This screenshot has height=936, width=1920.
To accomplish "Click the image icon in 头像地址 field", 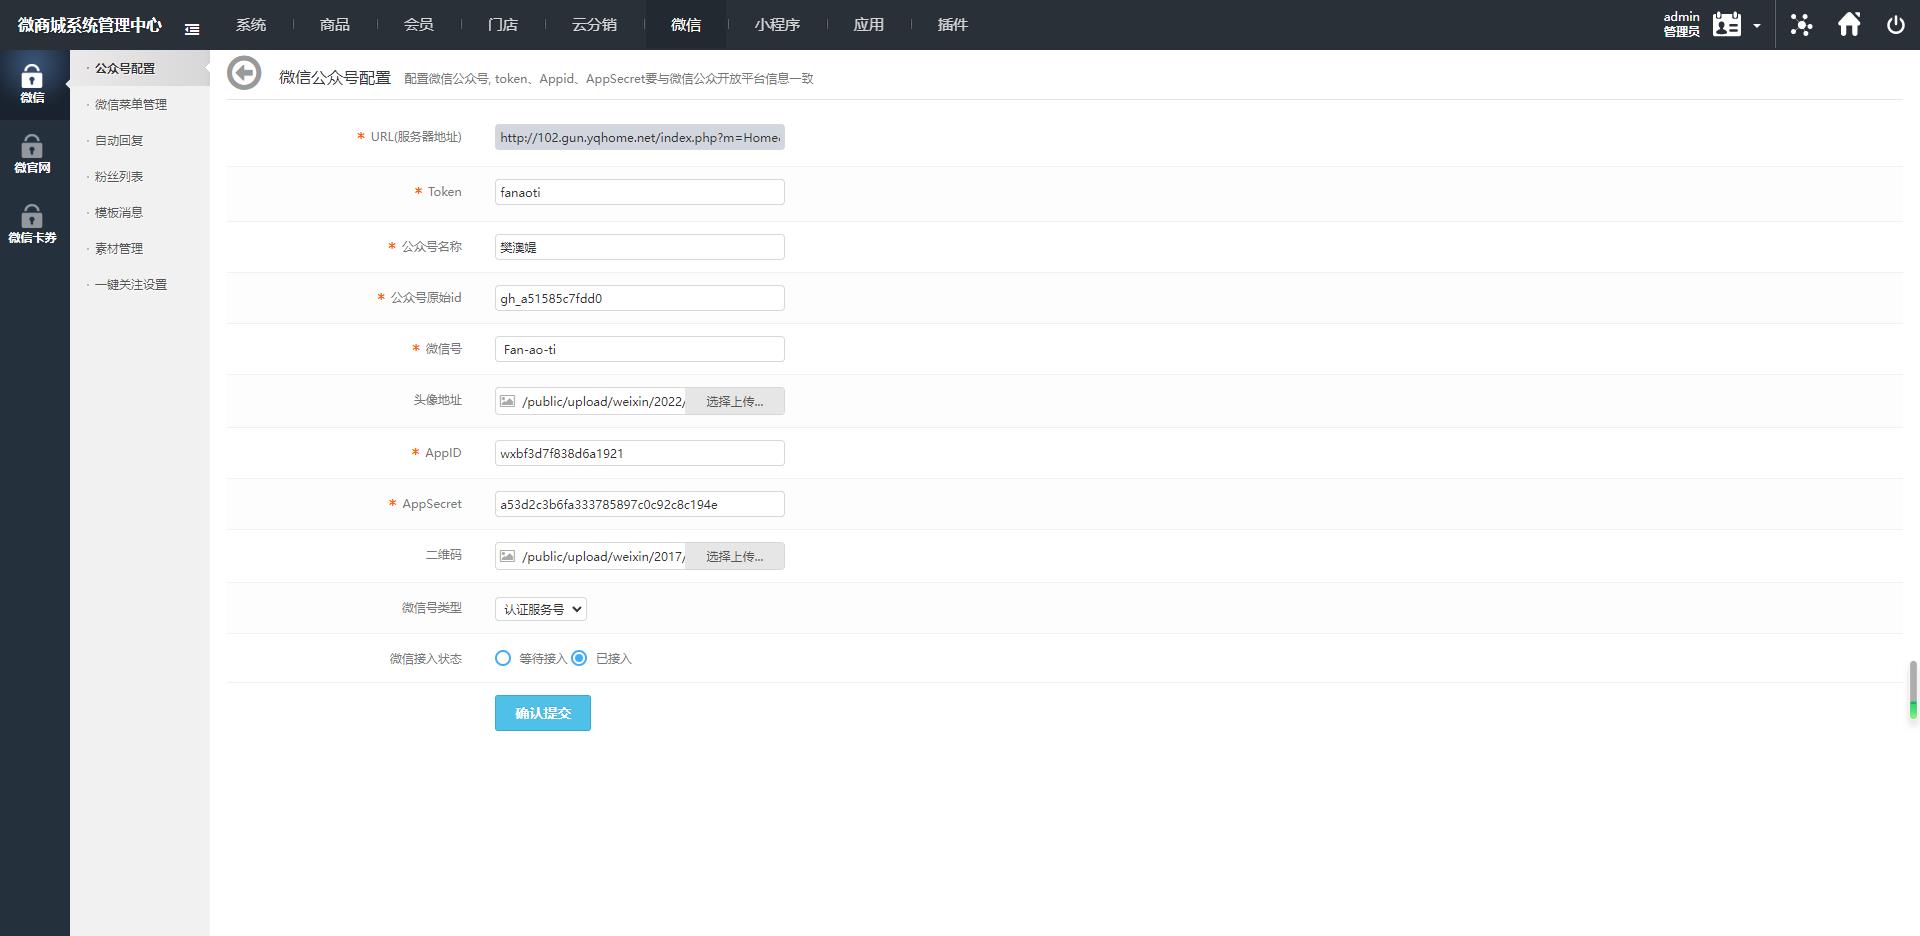I will click(x=508, y=401).
